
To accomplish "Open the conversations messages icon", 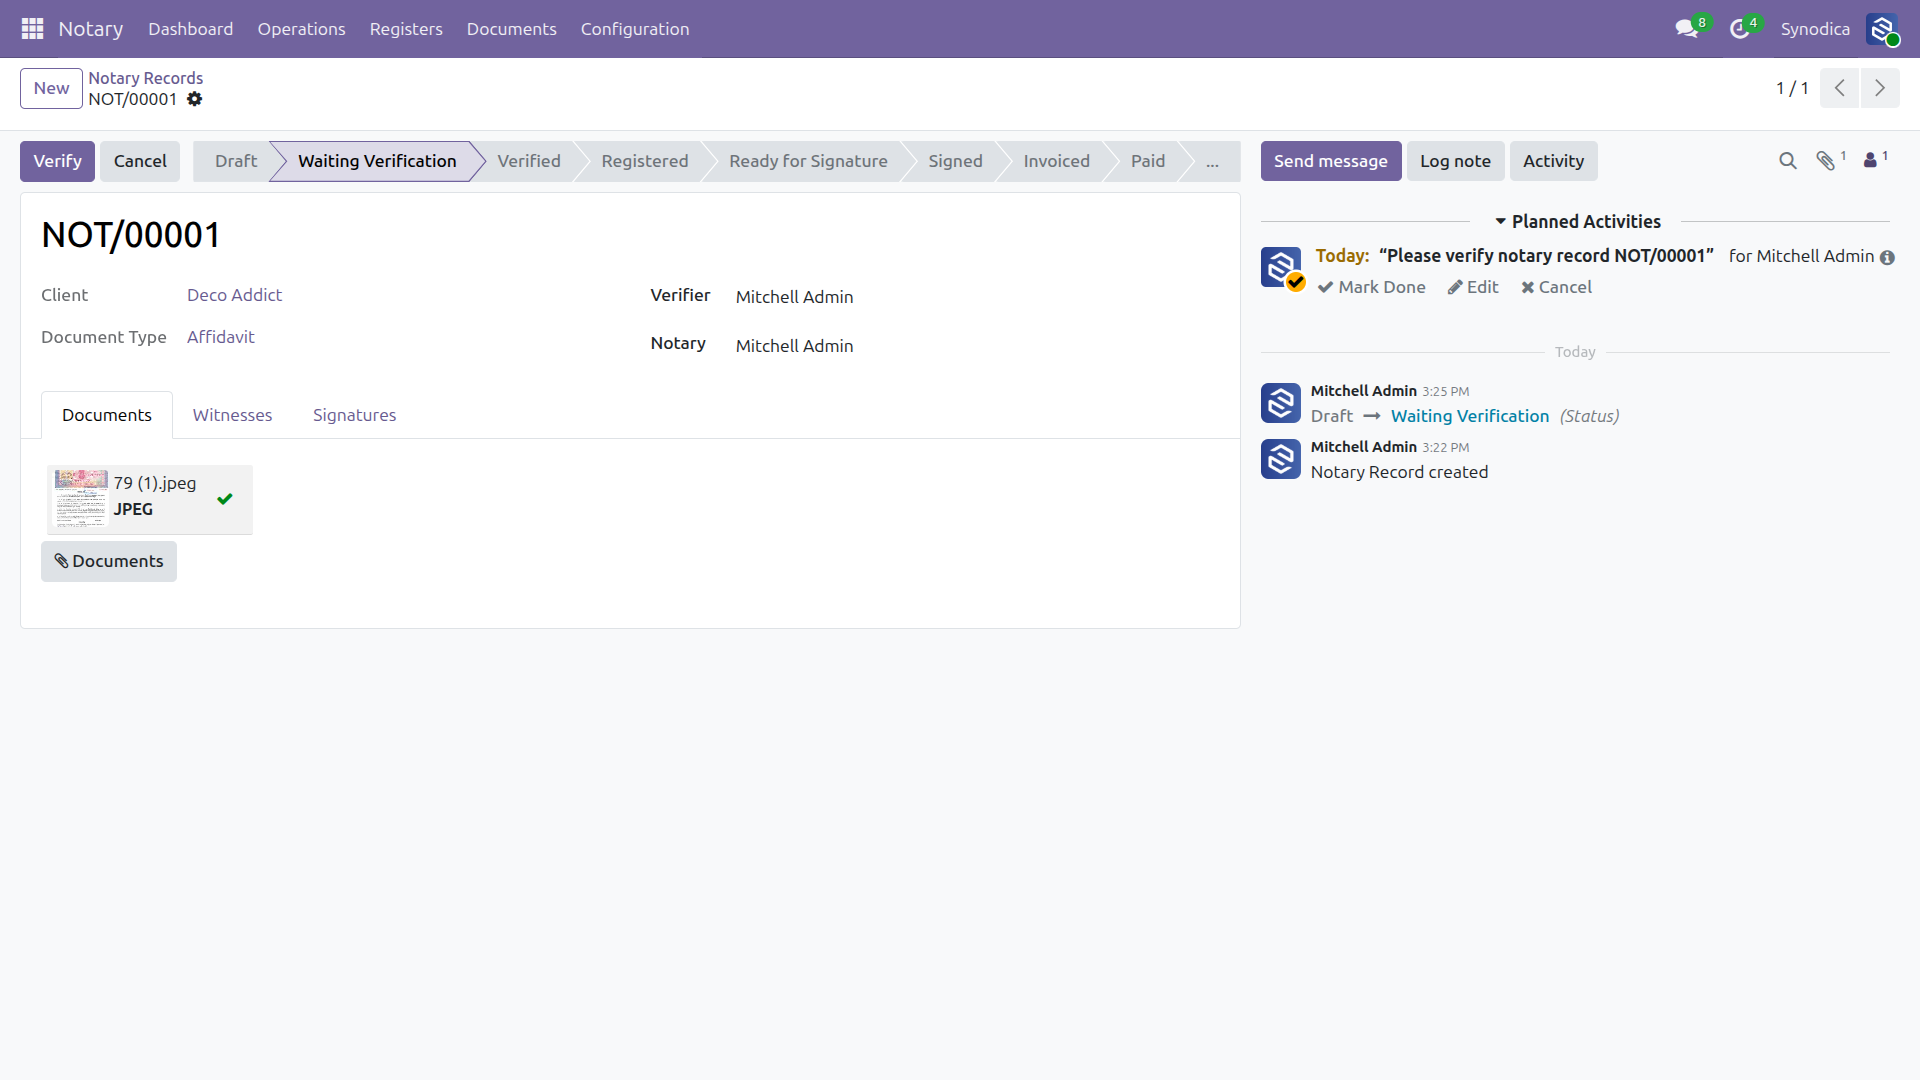I will [1687, 29].
